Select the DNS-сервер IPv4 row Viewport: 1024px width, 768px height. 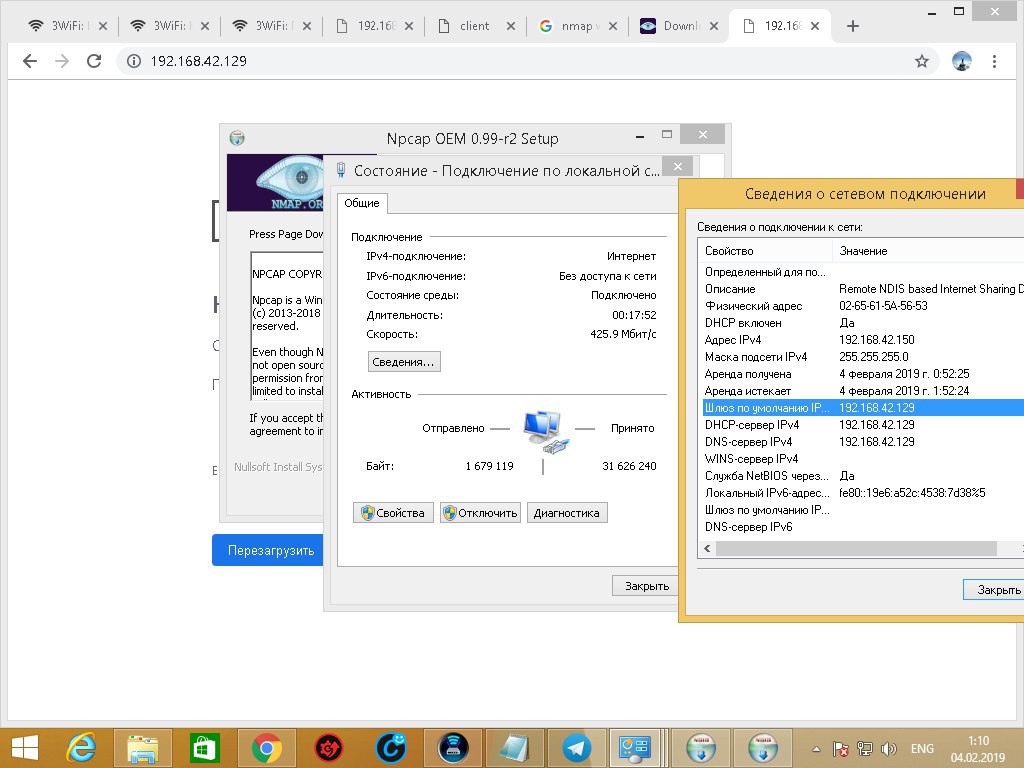[861, 441]
